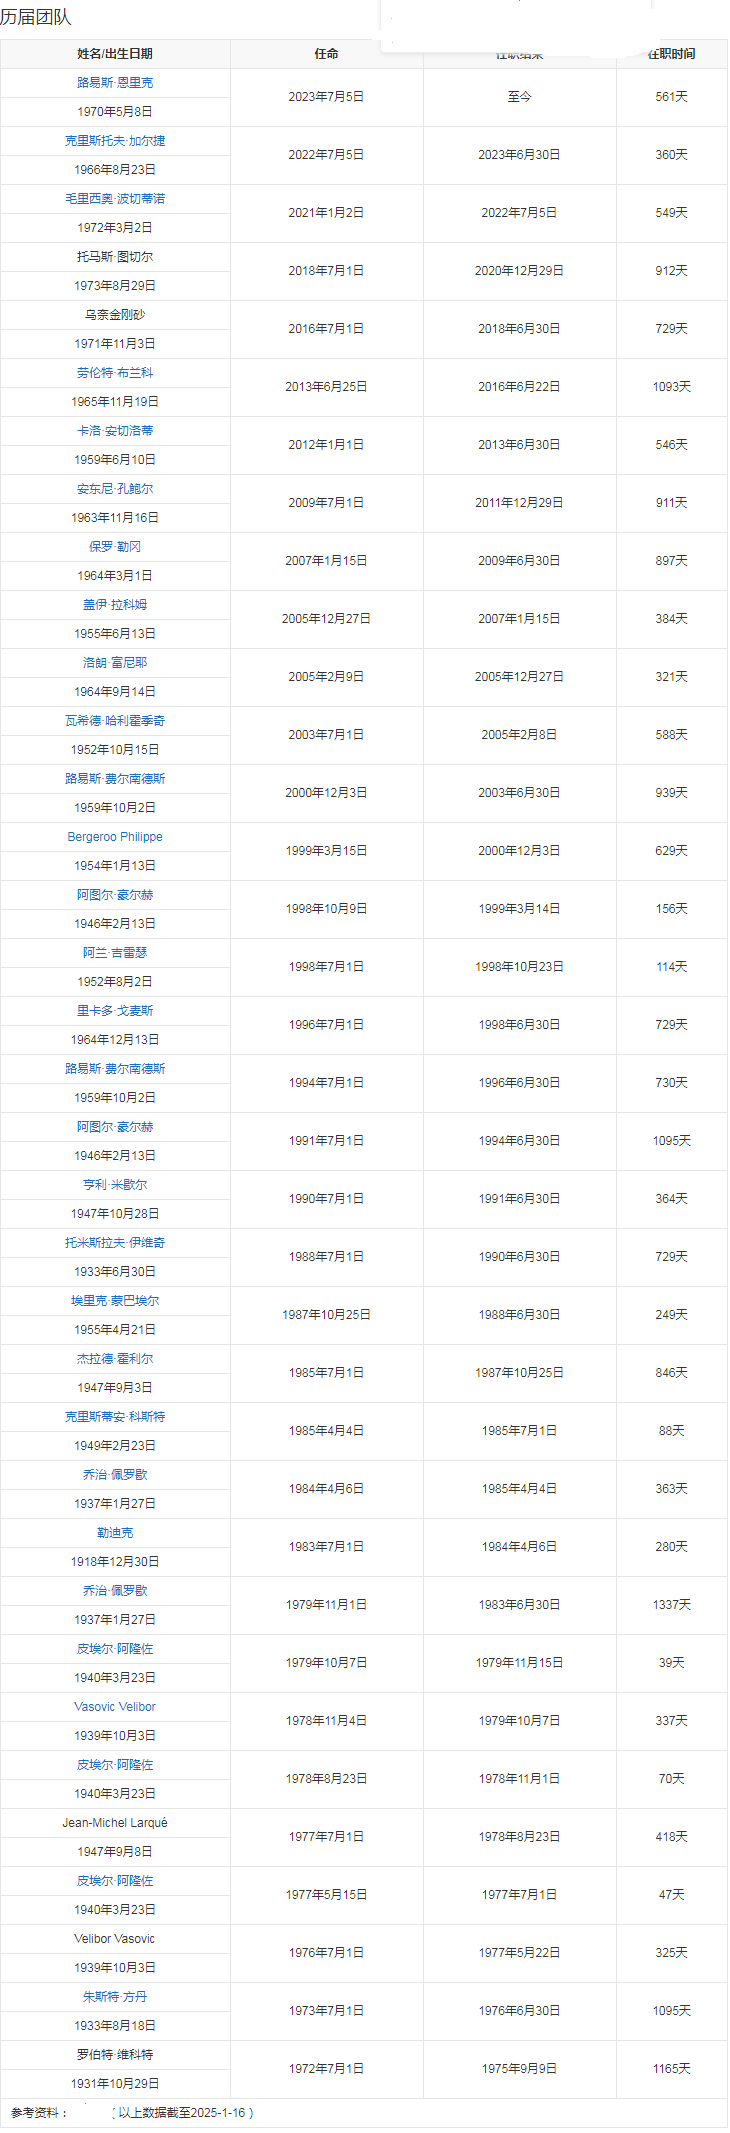Click the 任职时间 column header
The width and height of the screenshot is (730, 2133).
point(671,54)
